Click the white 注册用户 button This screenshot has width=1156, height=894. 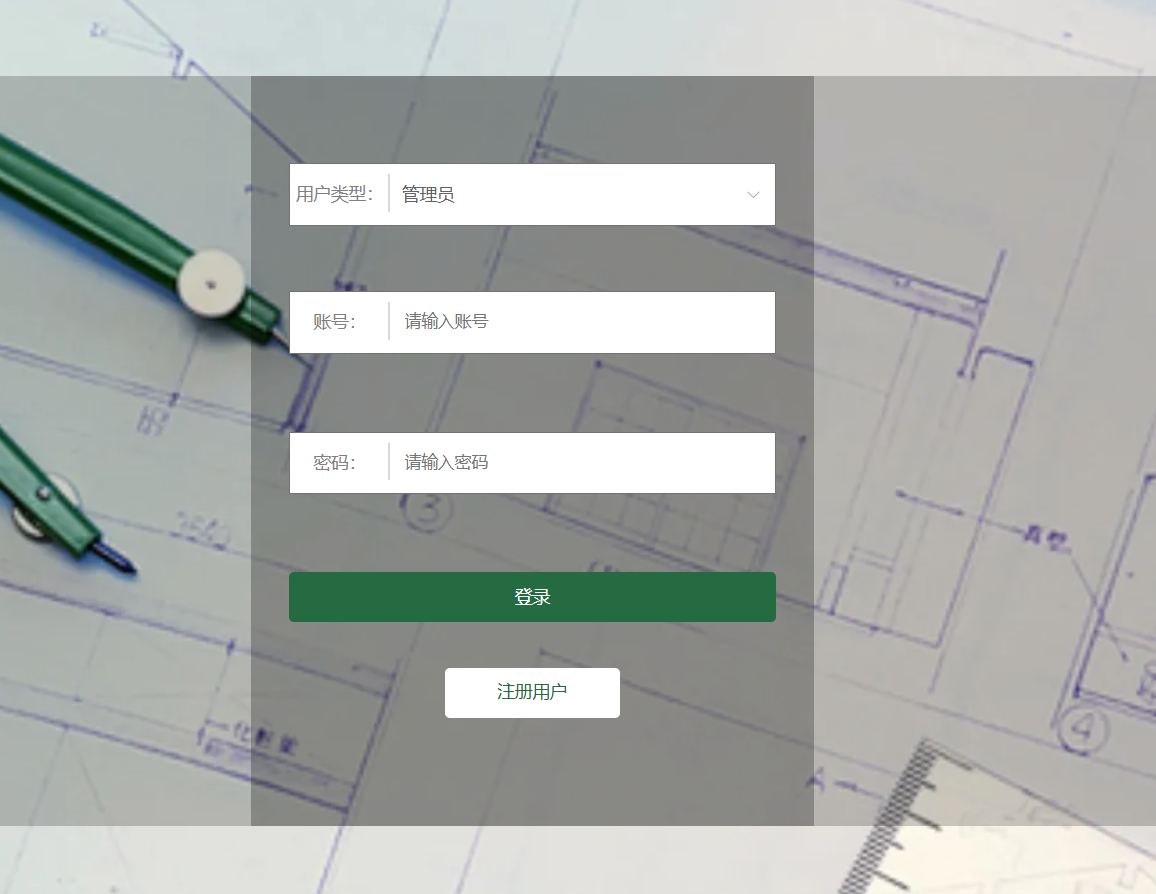[532, 692]
